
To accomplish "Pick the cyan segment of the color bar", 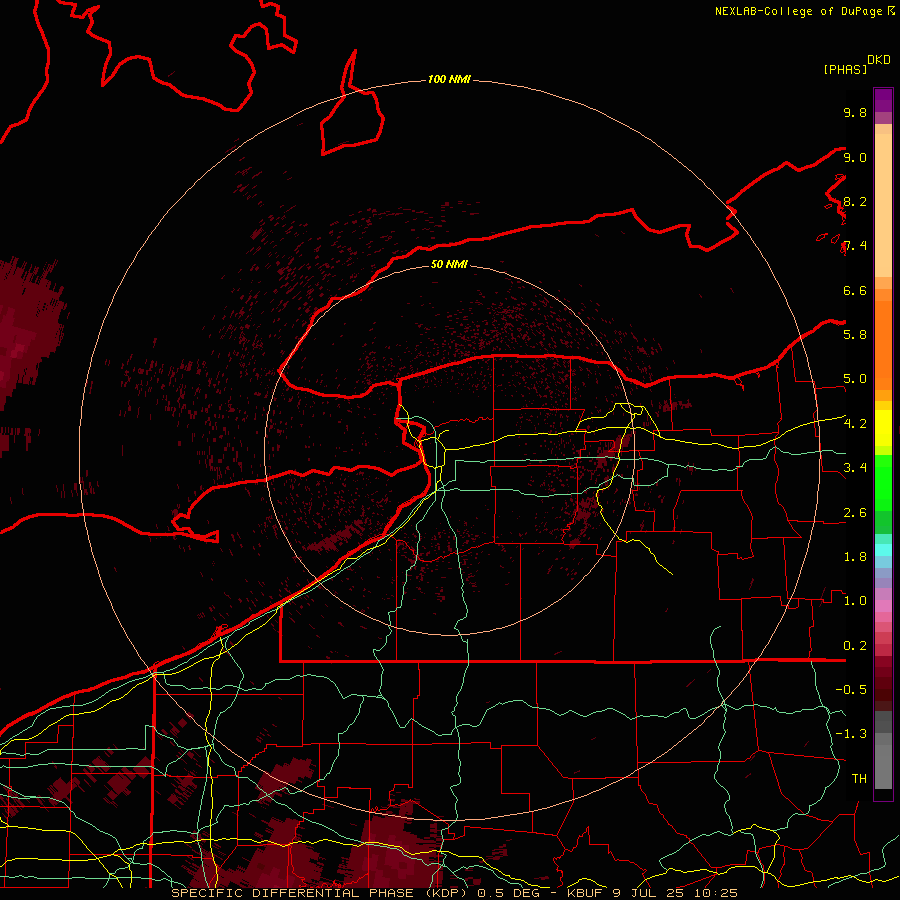I will point(883,550).
